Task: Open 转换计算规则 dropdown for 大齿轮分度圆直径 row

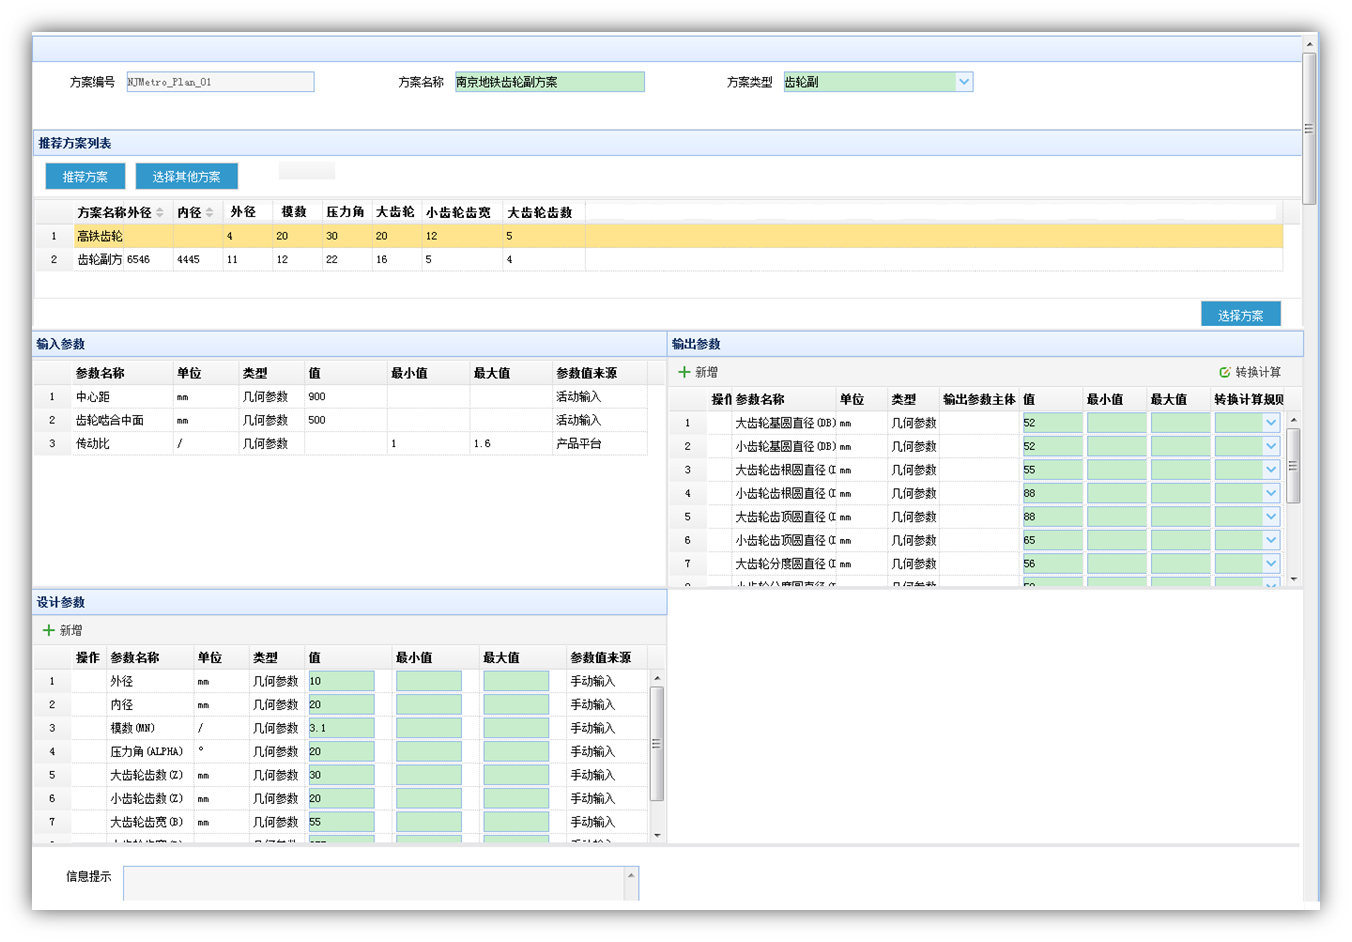Action: click(1271, 564)
